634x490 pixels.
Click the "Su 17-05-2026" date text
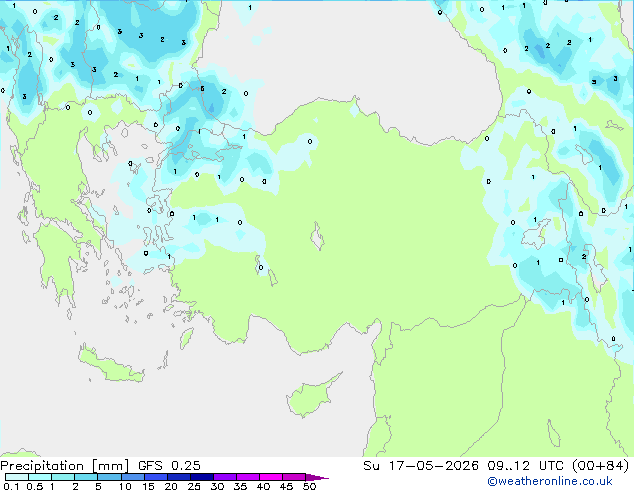coord(421,466)
